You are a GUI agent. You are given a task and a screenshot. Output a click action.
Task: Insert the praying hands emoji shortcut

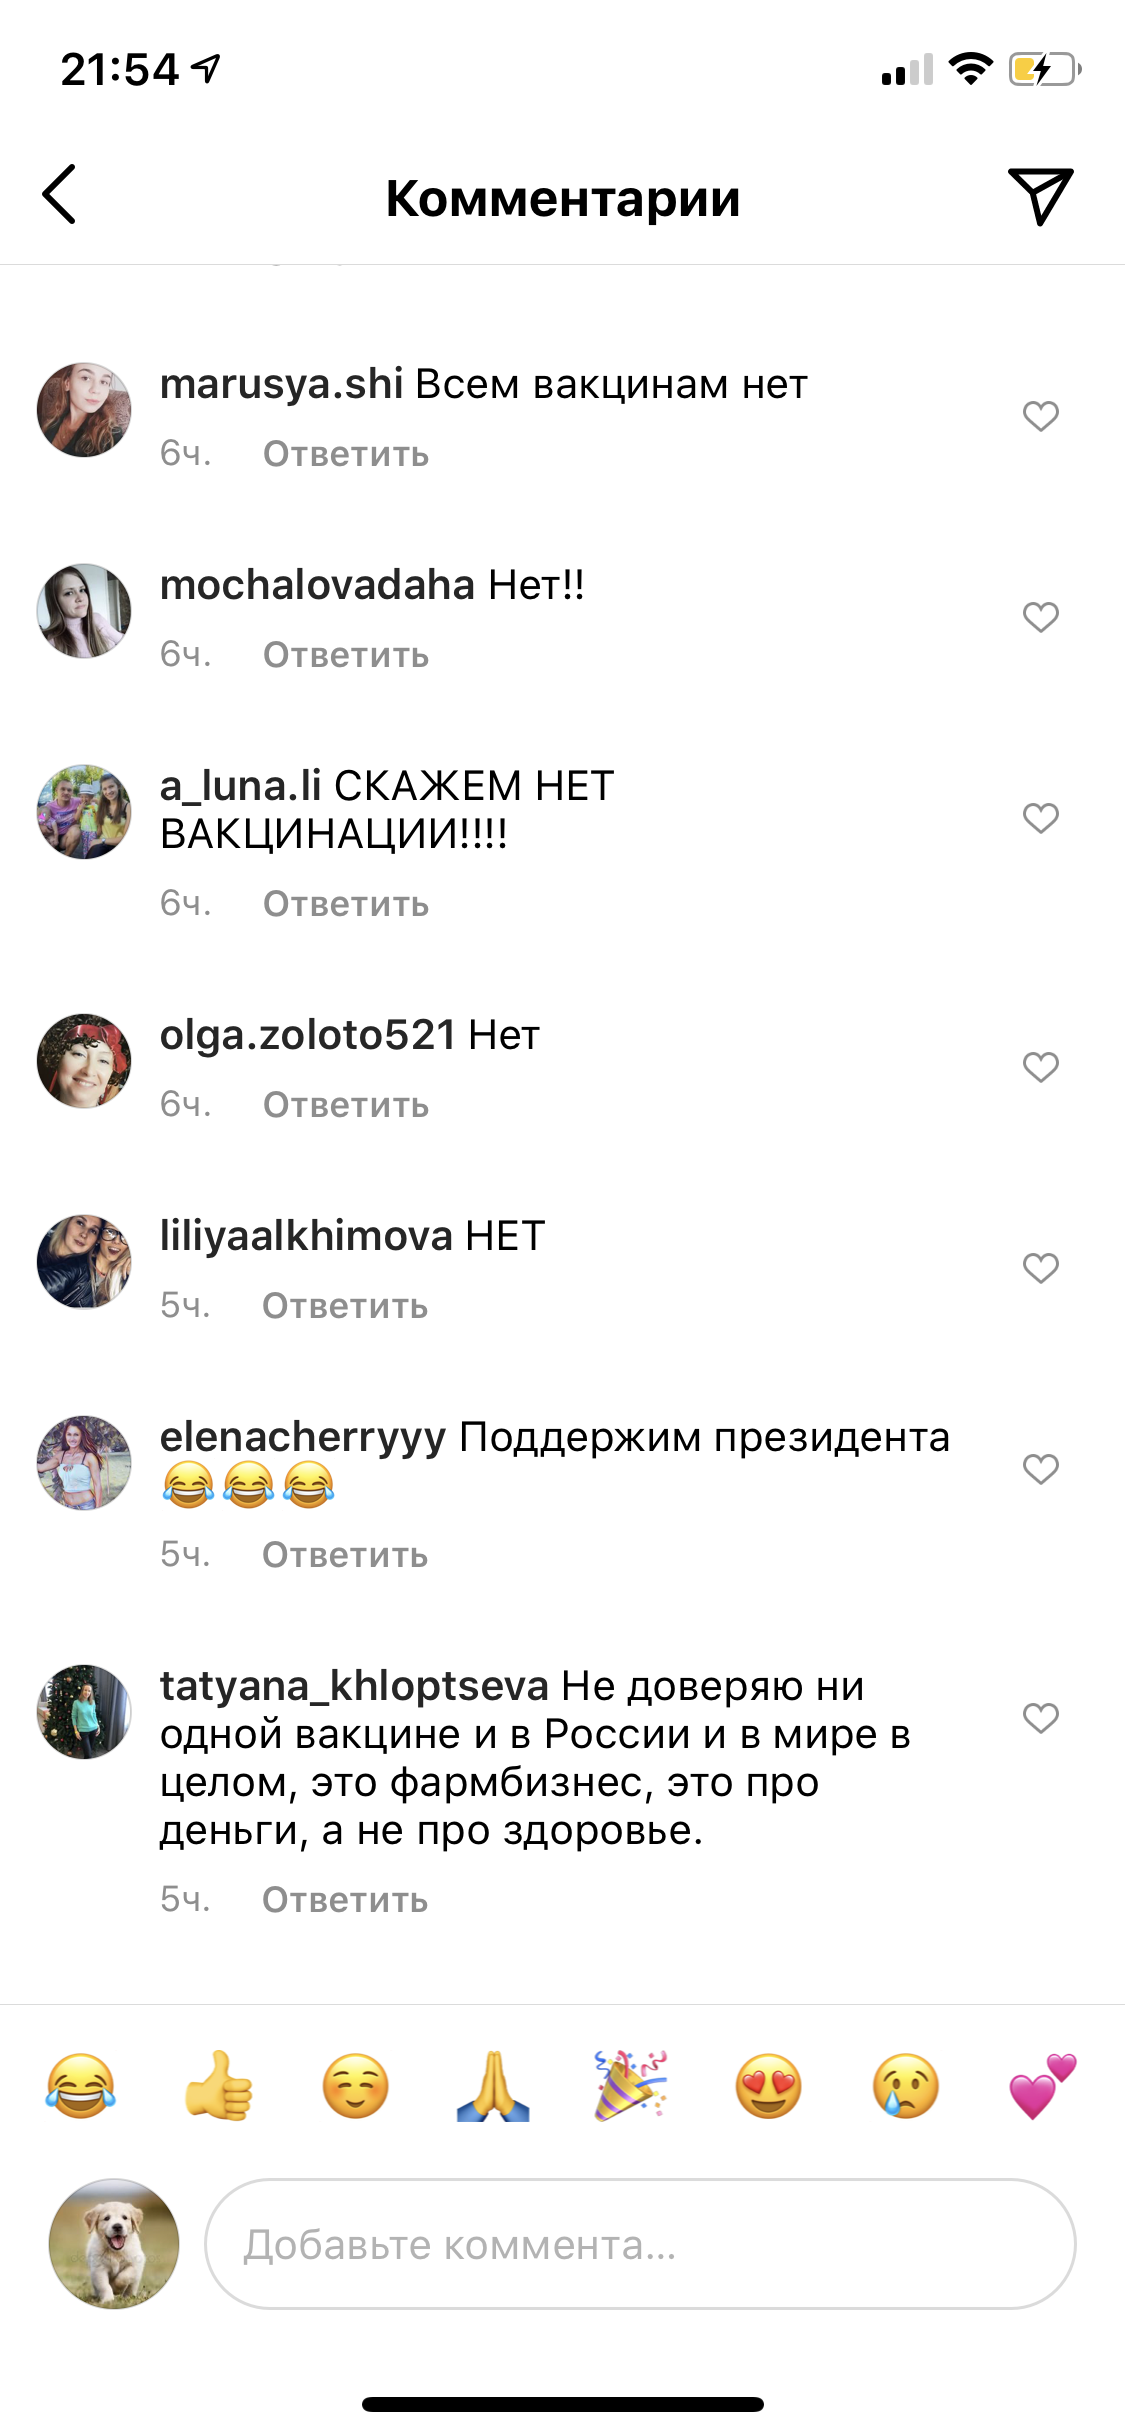493,2085
